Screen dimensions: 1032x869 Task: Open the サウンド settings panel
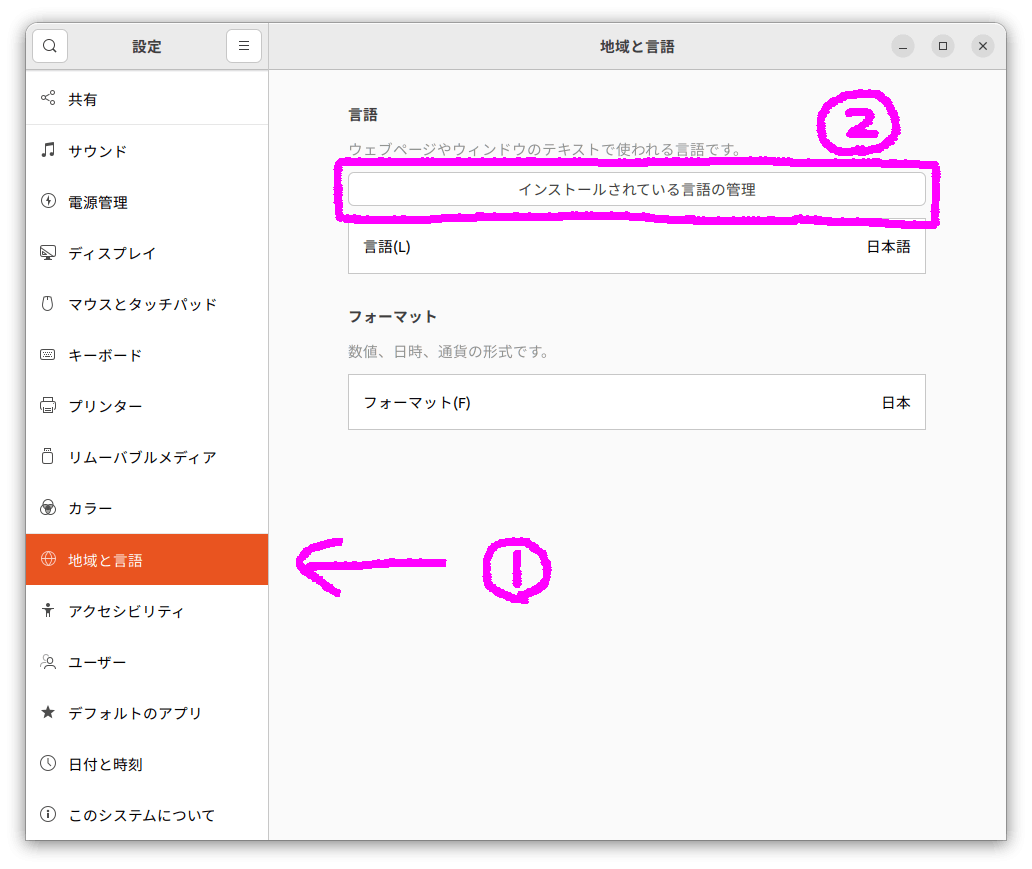click(x=147, y=150)
